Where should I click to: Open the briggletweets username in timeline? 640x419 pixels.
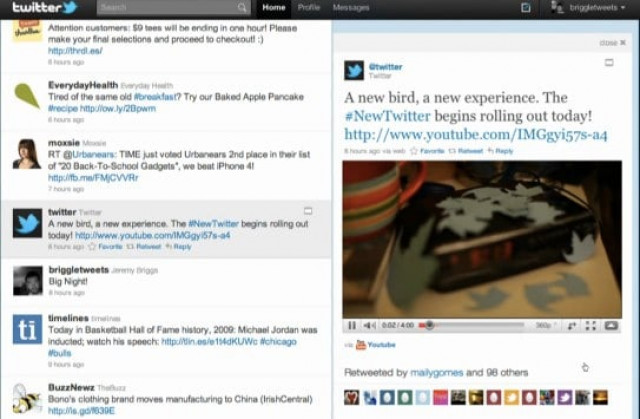click(x=78, y=270)
